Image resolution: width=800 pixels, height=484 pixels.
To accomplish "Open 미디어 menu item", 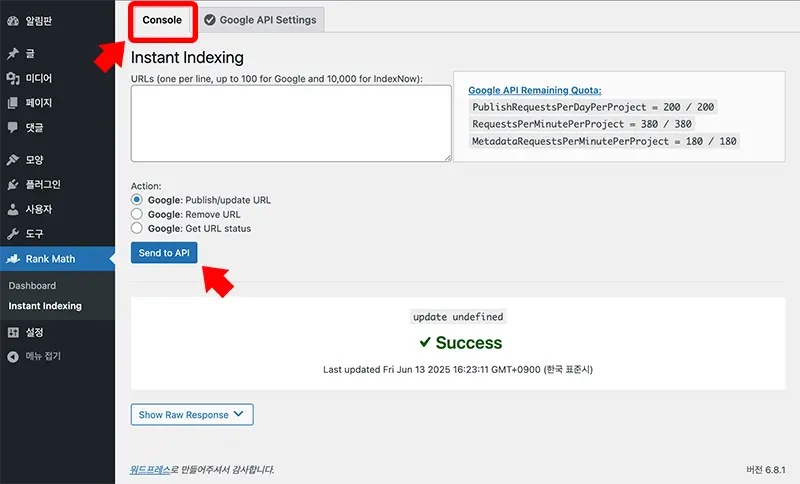I will pos(58,78).
